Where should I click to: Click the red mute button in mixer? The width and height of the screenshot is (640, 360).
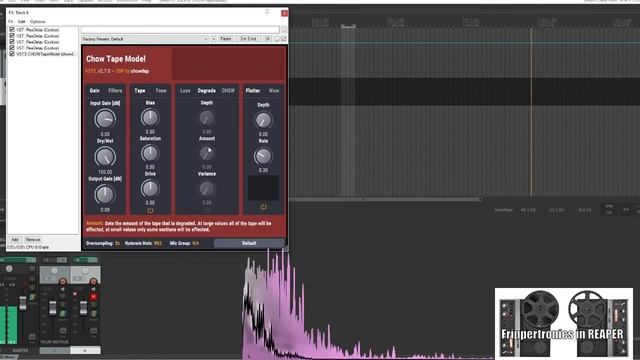(93, 296)
